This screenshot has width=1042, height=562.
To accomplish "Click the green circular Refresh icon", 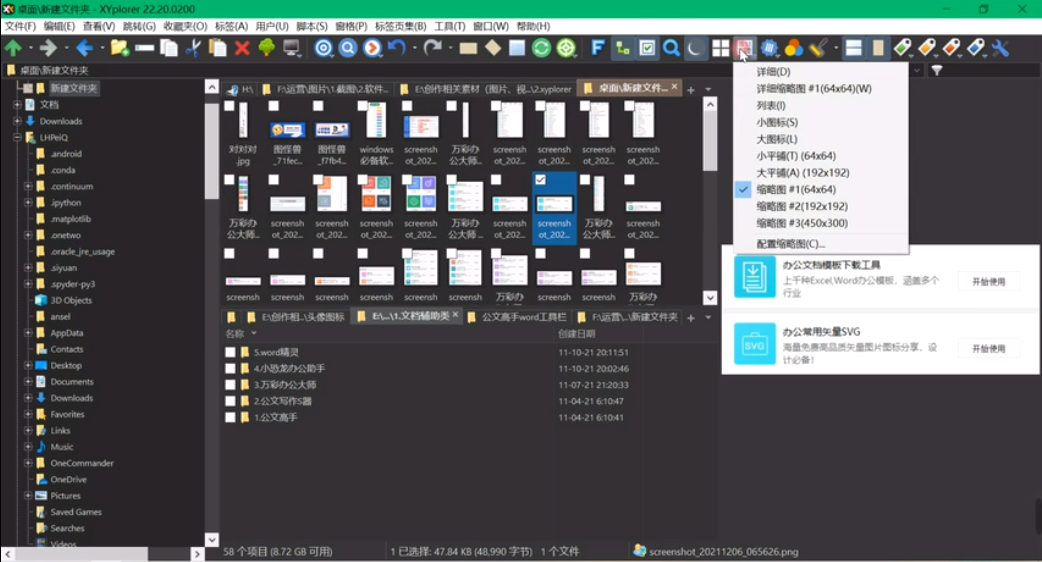I will click(x=541, y=48).
